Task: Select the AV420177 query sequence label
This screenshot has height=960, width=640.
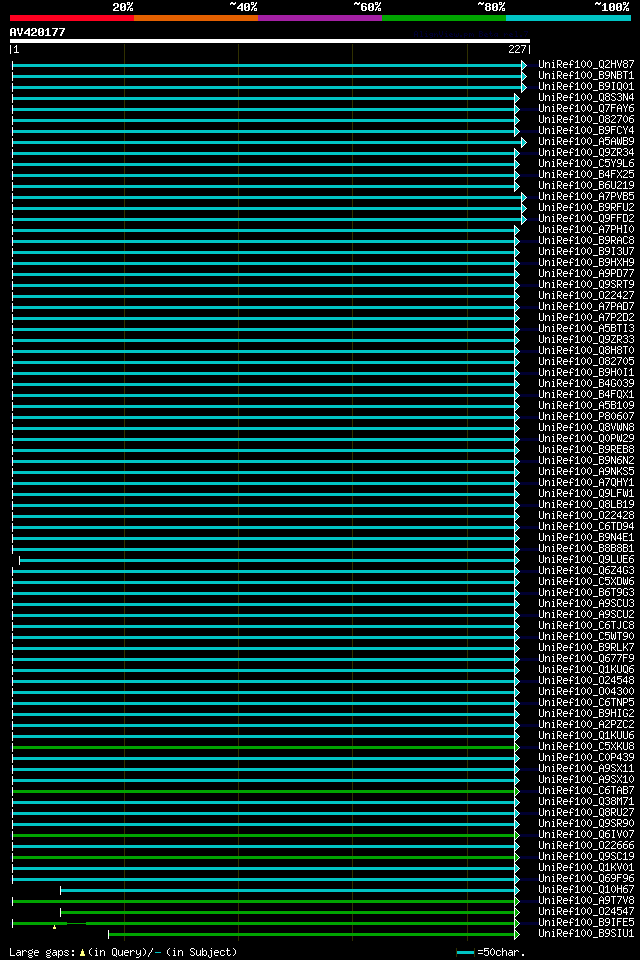Action: (x=37, y=32)
